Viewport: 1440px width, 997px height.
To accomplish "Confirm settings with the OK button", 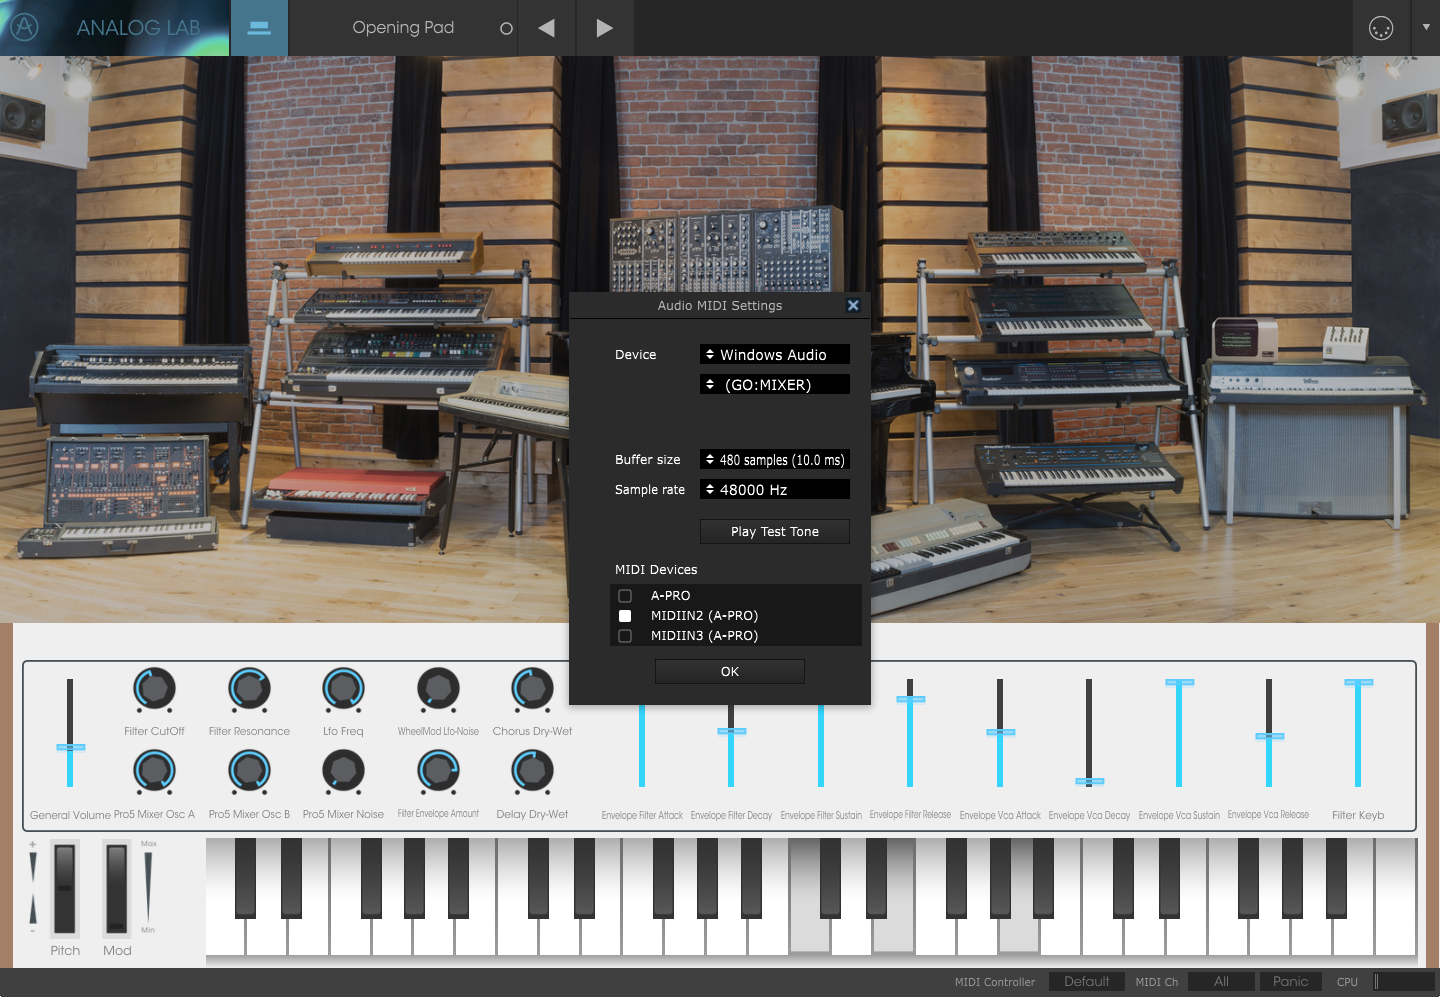I will coord(730,672).
